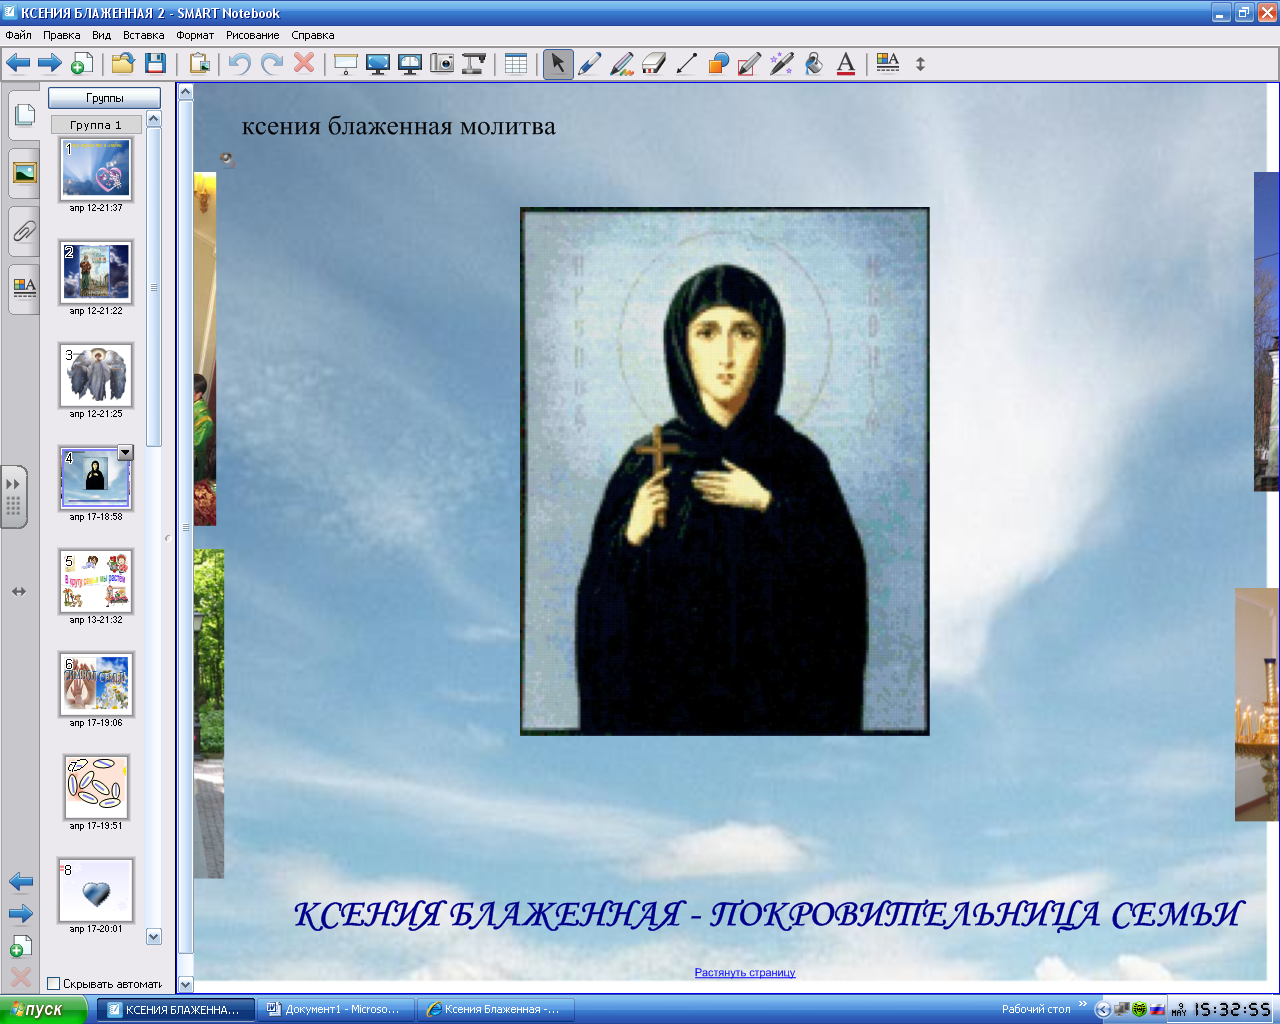Viewport: 1280px width, 1024px height.
Task: Open the screen capture toolbar
Action: 442,64
